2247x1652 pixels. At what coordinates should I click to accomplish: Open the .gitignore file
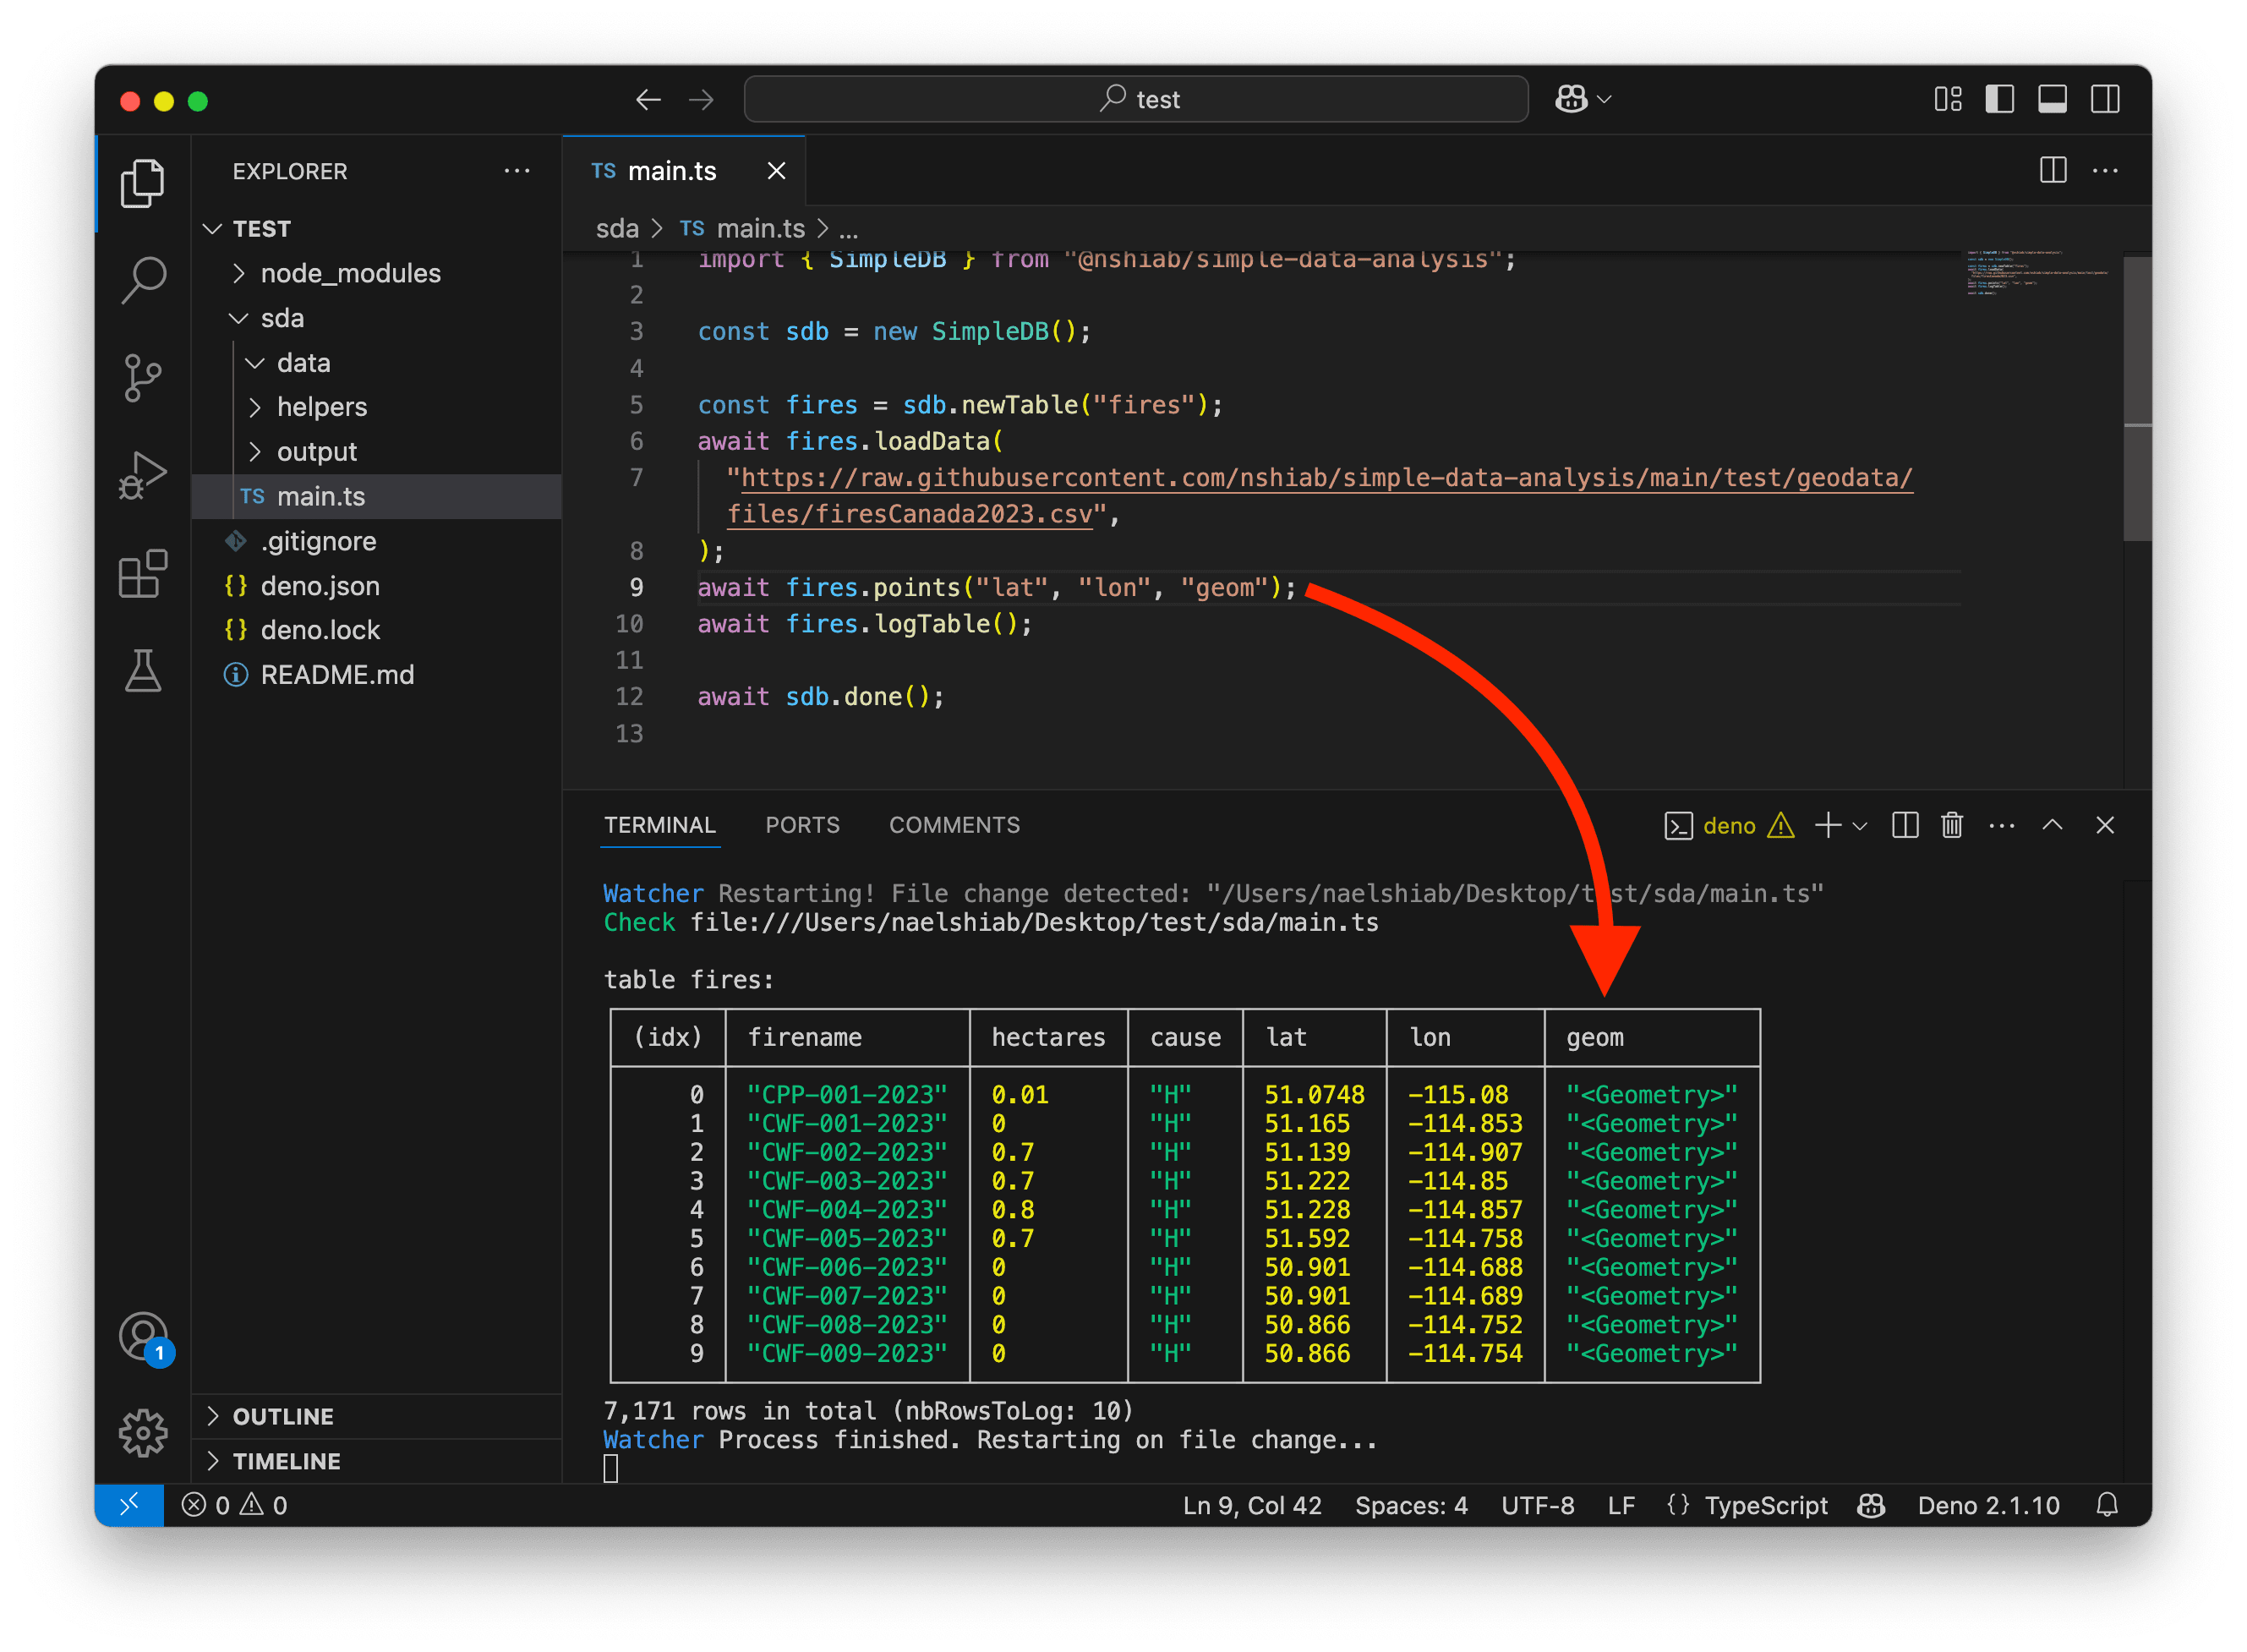pos(376,541)
